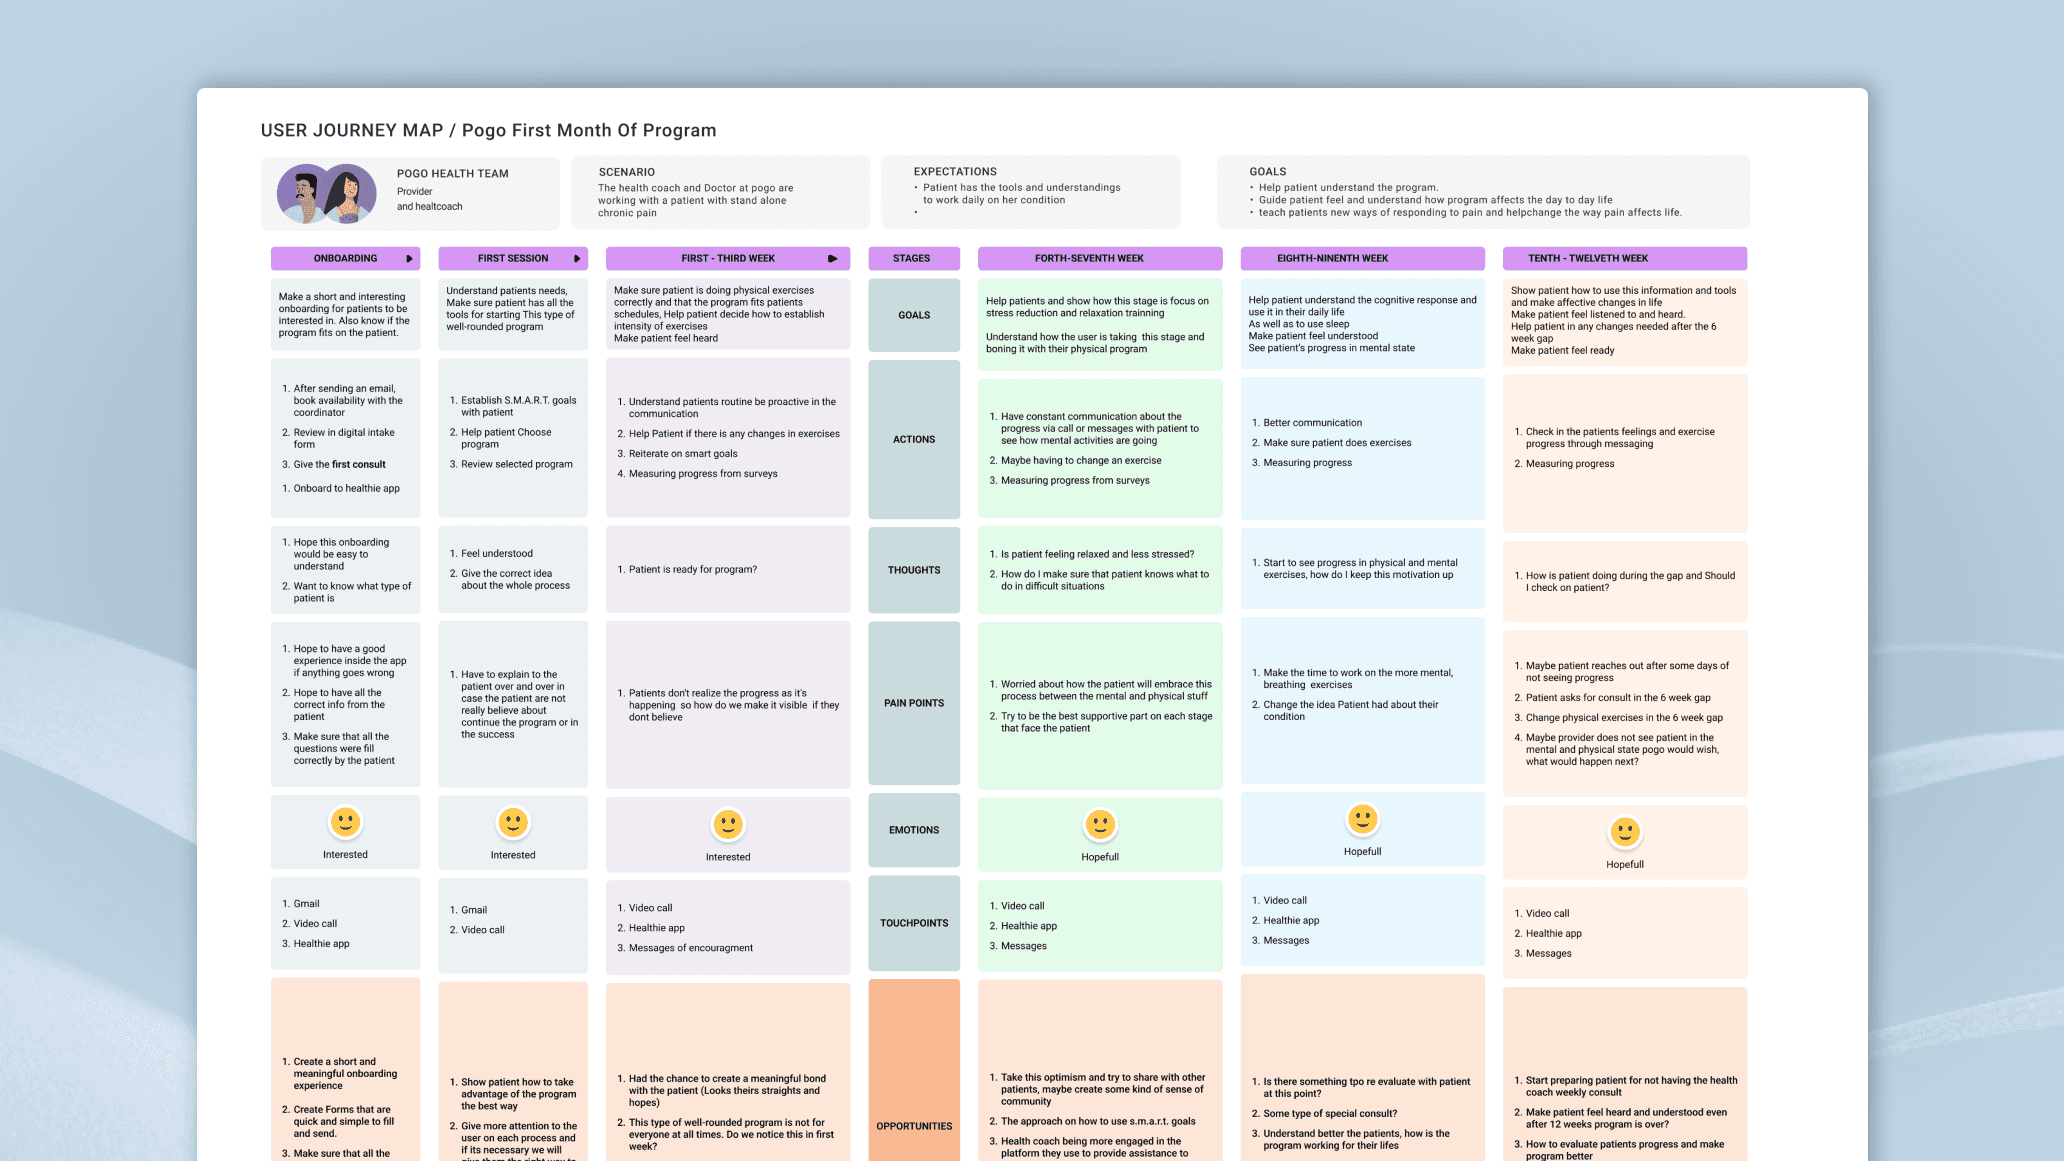The image size is (2064, 1161).
Task: Select the TENTH - TWELVETH WEEK header
Action: (x=1588, y=258)
